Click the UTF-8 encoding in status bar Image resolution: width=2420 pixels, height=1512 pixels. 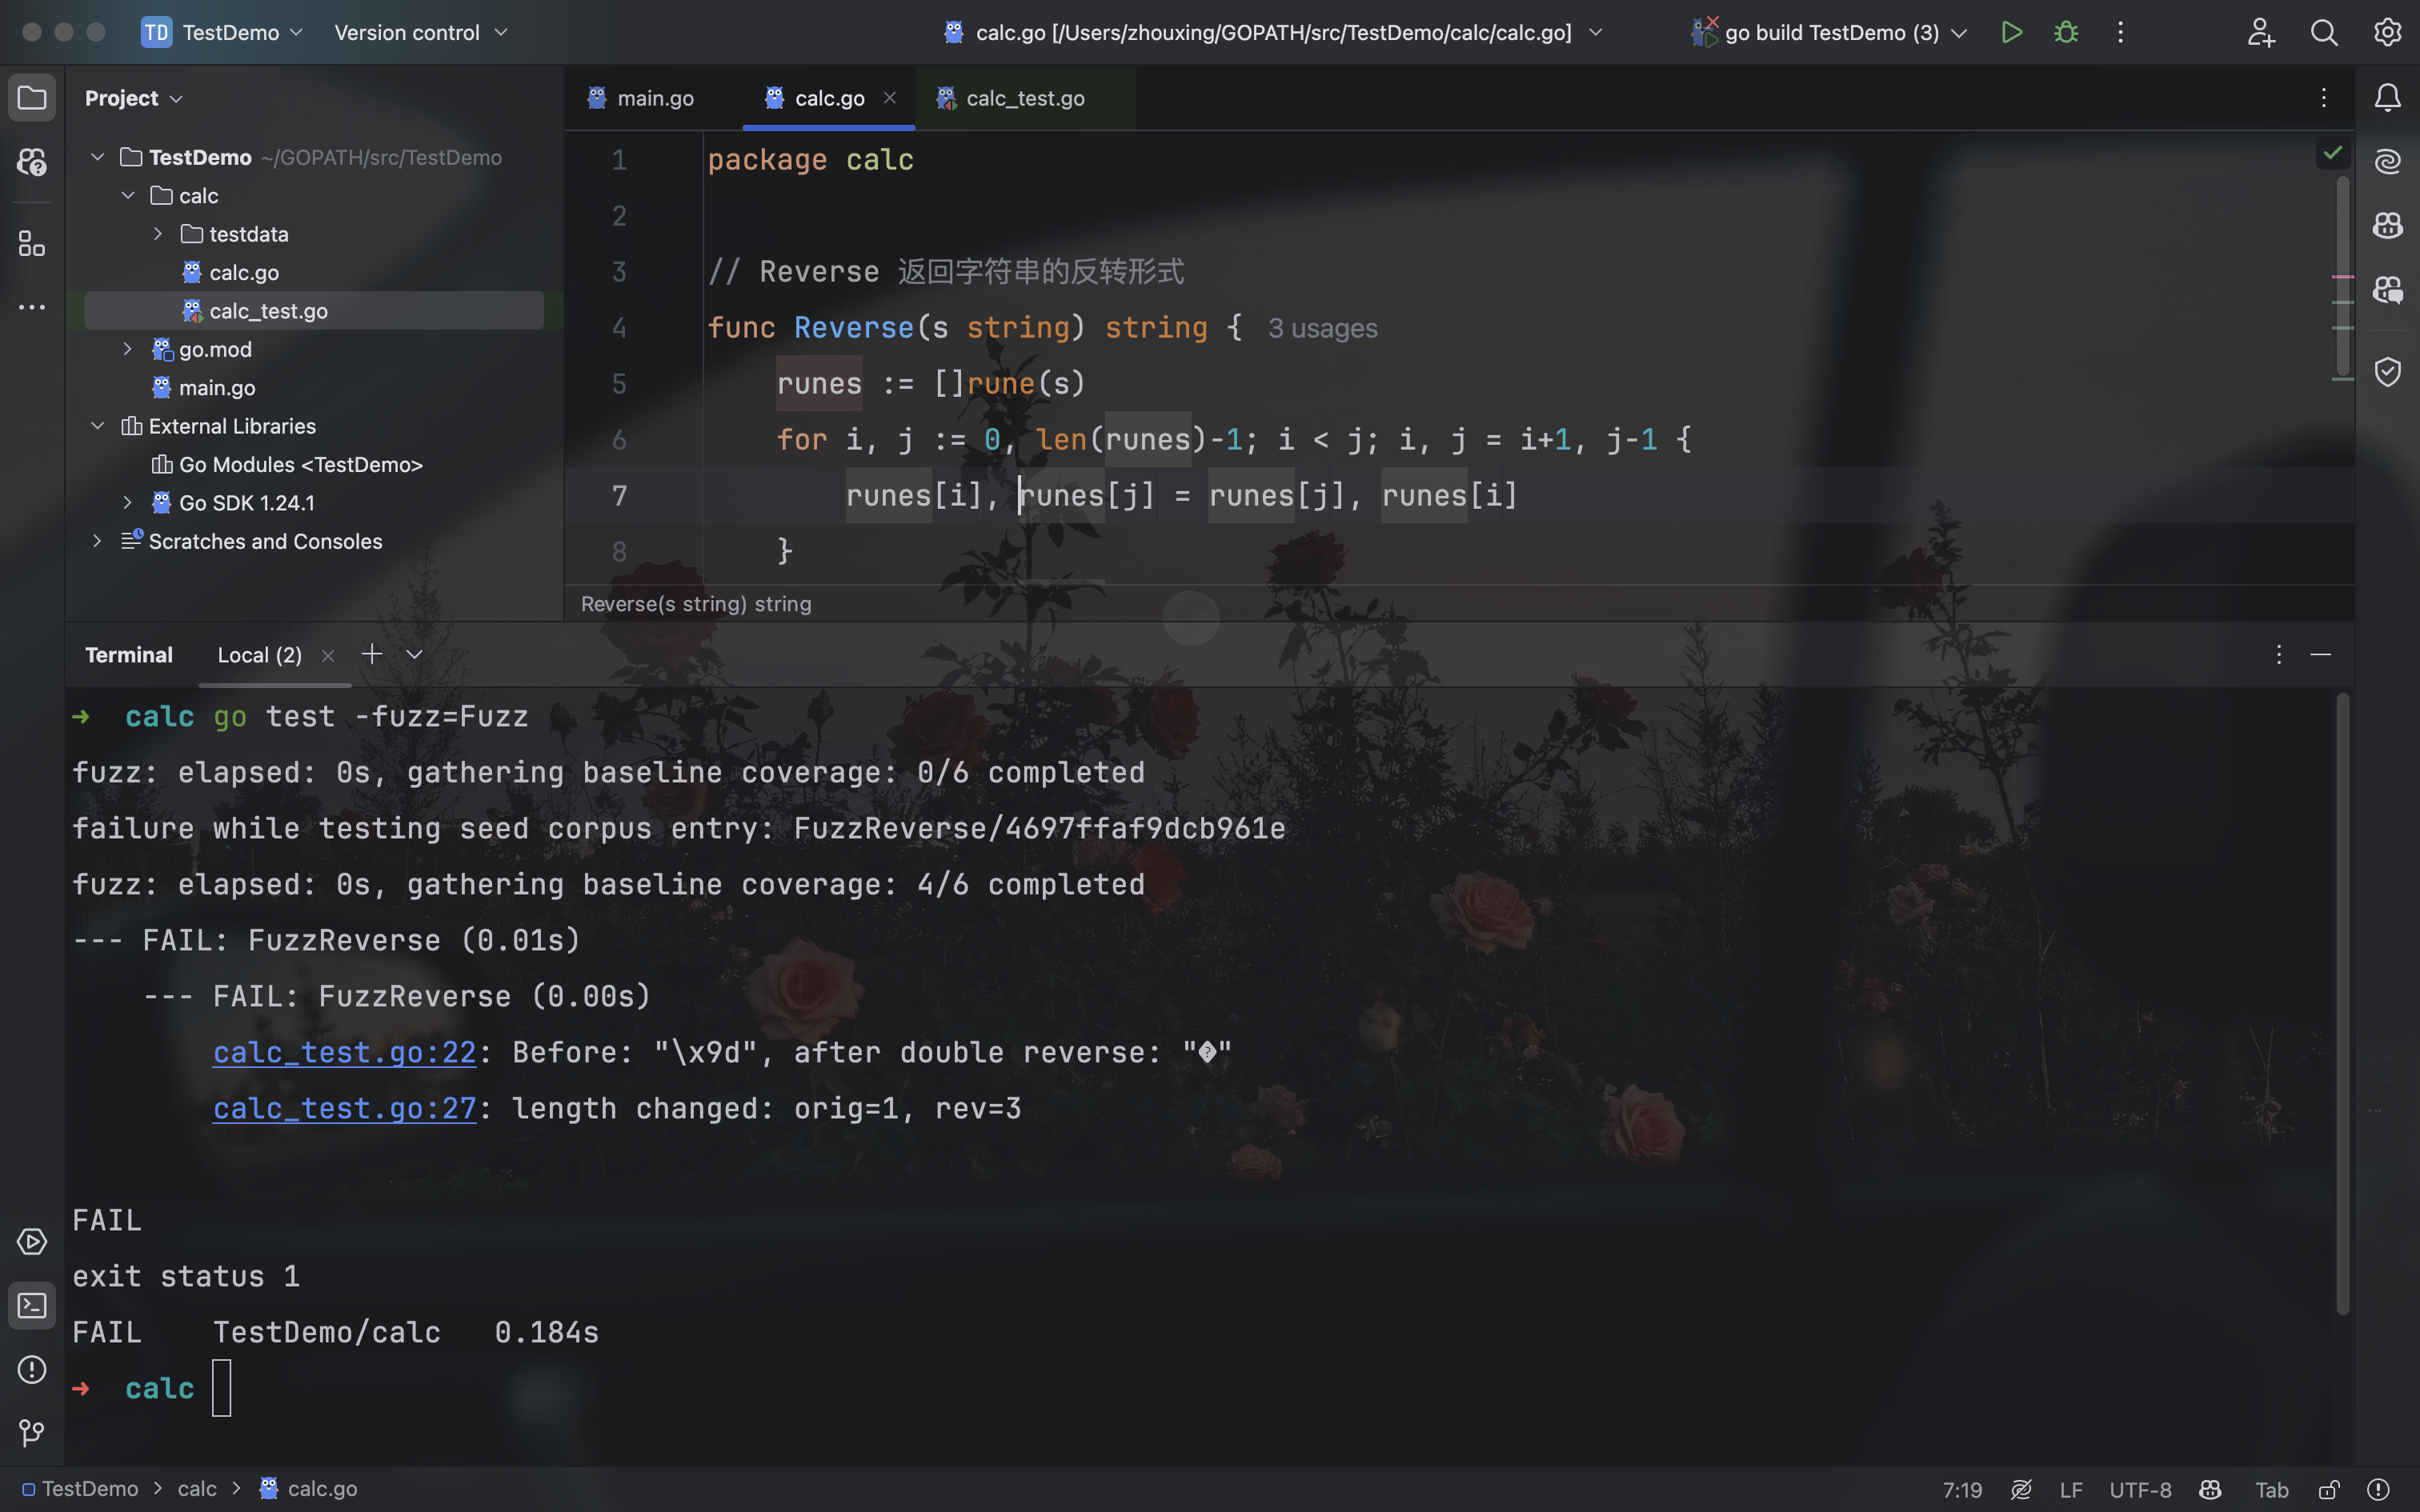(x=2140, y=1490)
